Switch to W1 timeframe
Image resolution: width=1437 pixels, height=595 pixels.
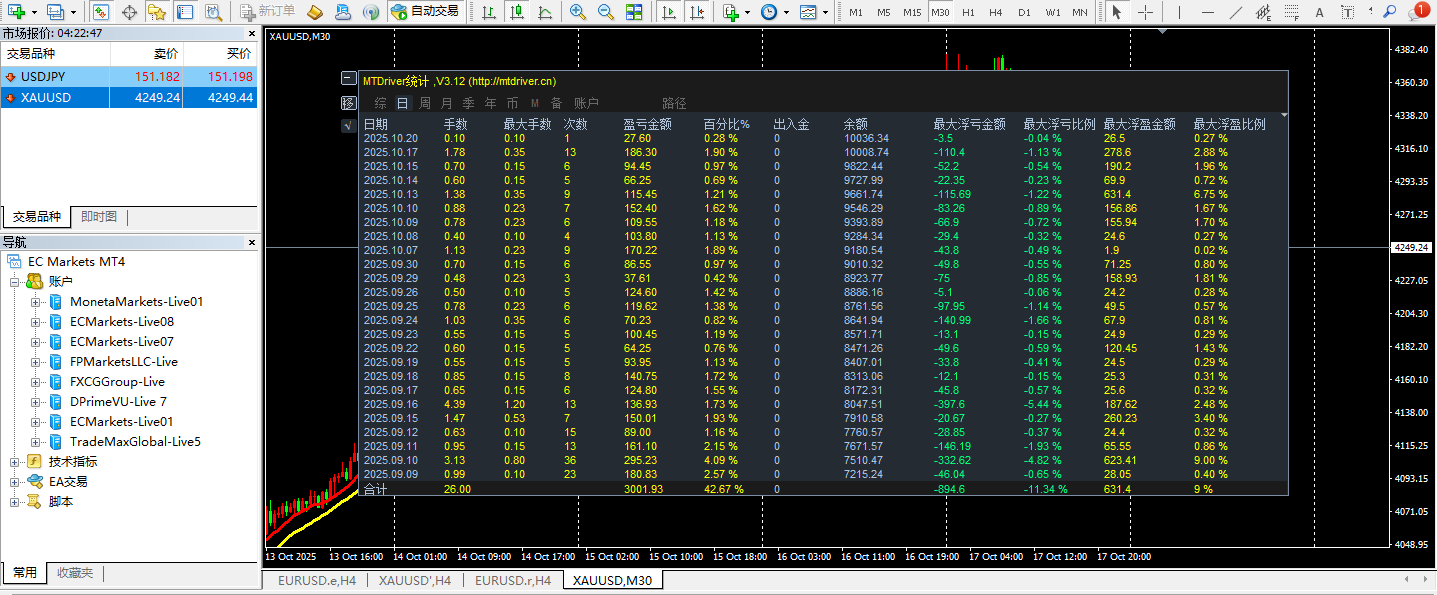point(1053,12)
